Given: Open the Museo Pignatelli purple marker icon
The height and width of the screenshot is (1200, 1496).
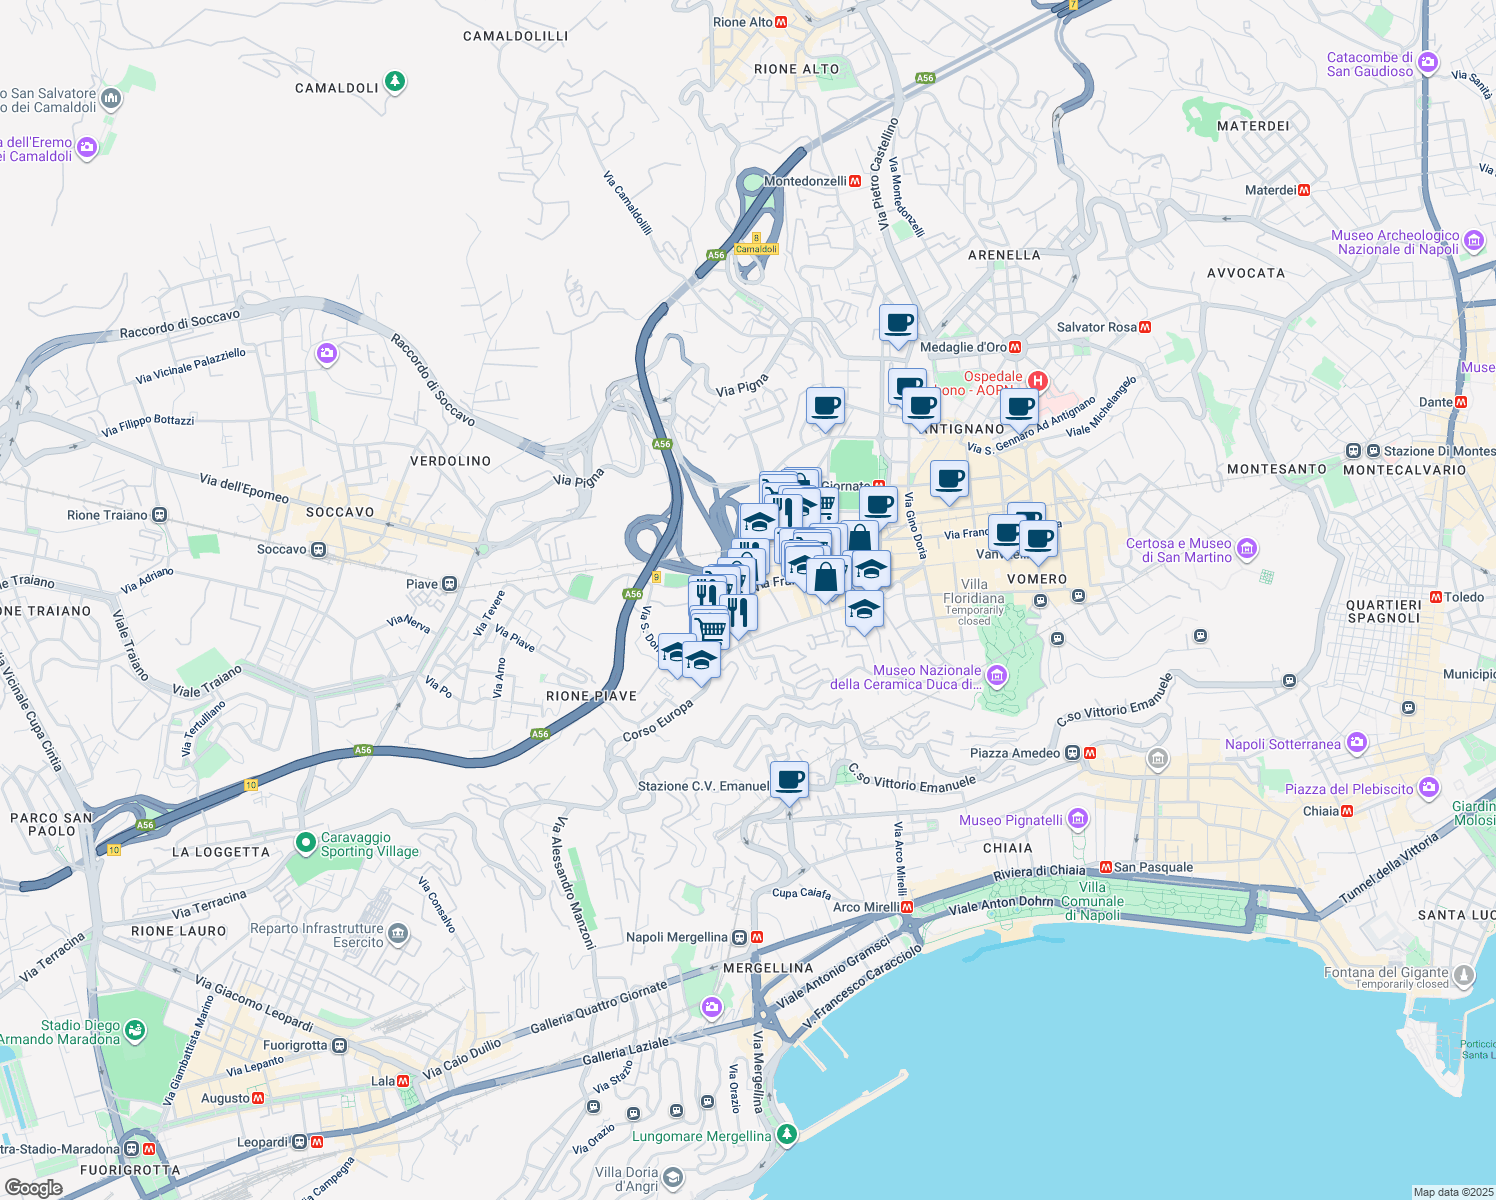Looking at the screenshot, I should point(1077,819).
